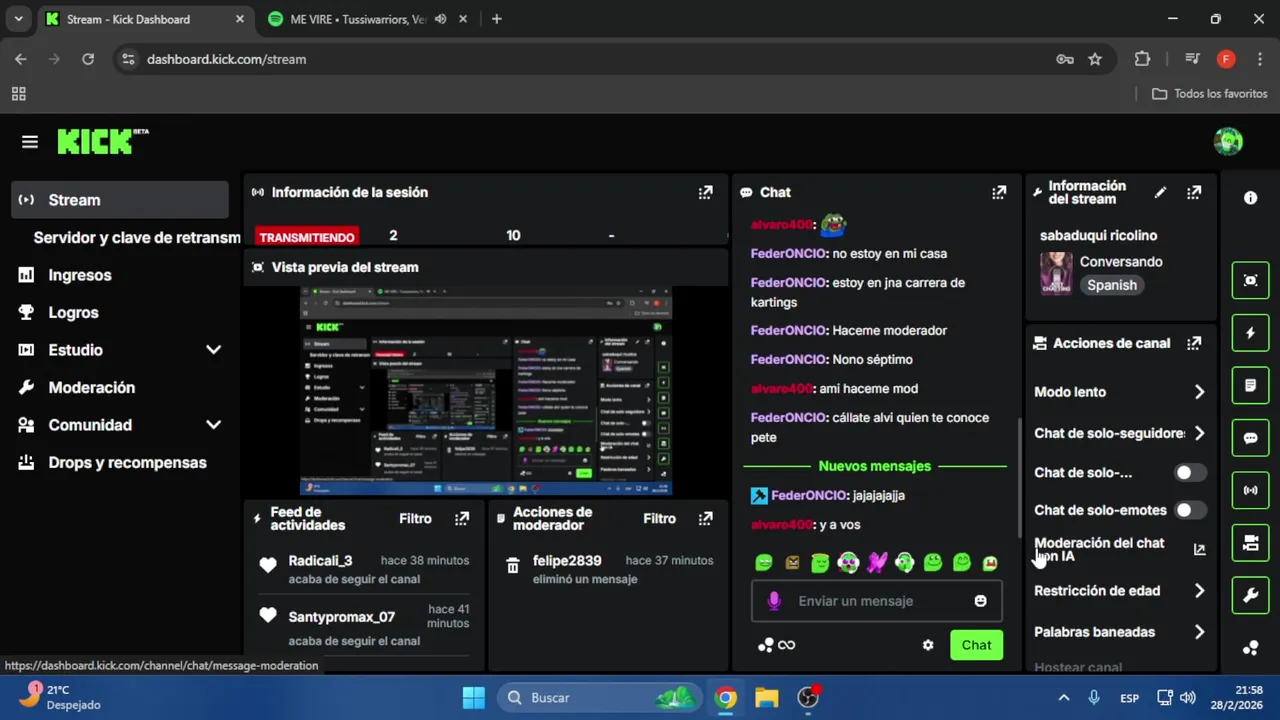This screenshot has width=1280, height=720.
Task: Click the Buscar taskbar search box
Action: (600, 697)
